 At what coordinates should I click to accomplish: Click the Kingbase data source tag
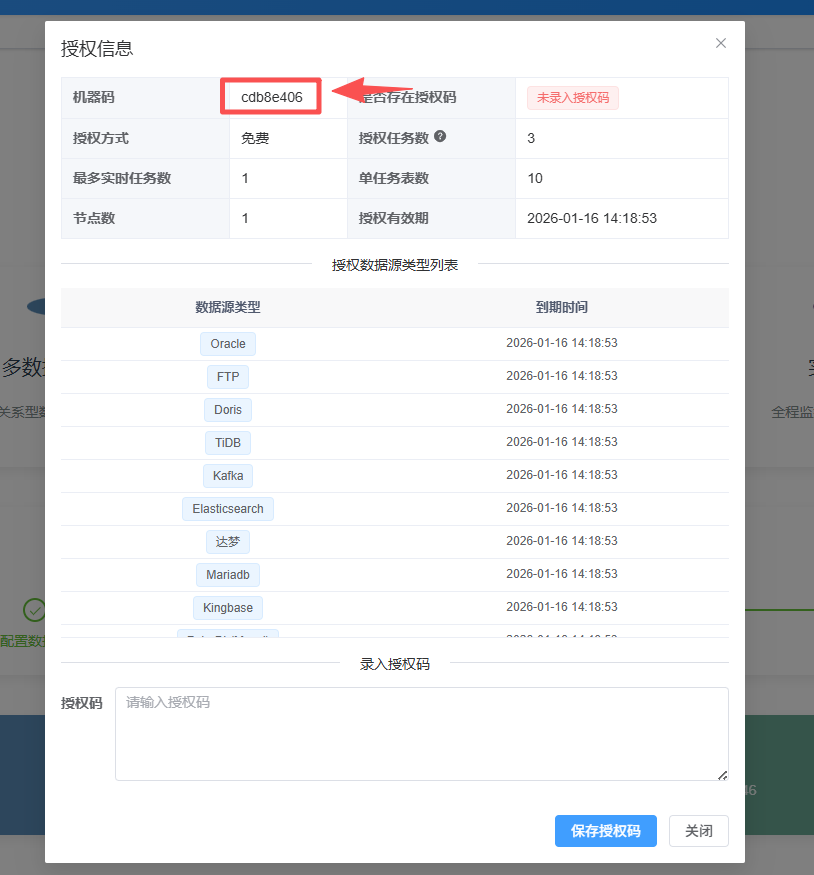pos(228,608)
